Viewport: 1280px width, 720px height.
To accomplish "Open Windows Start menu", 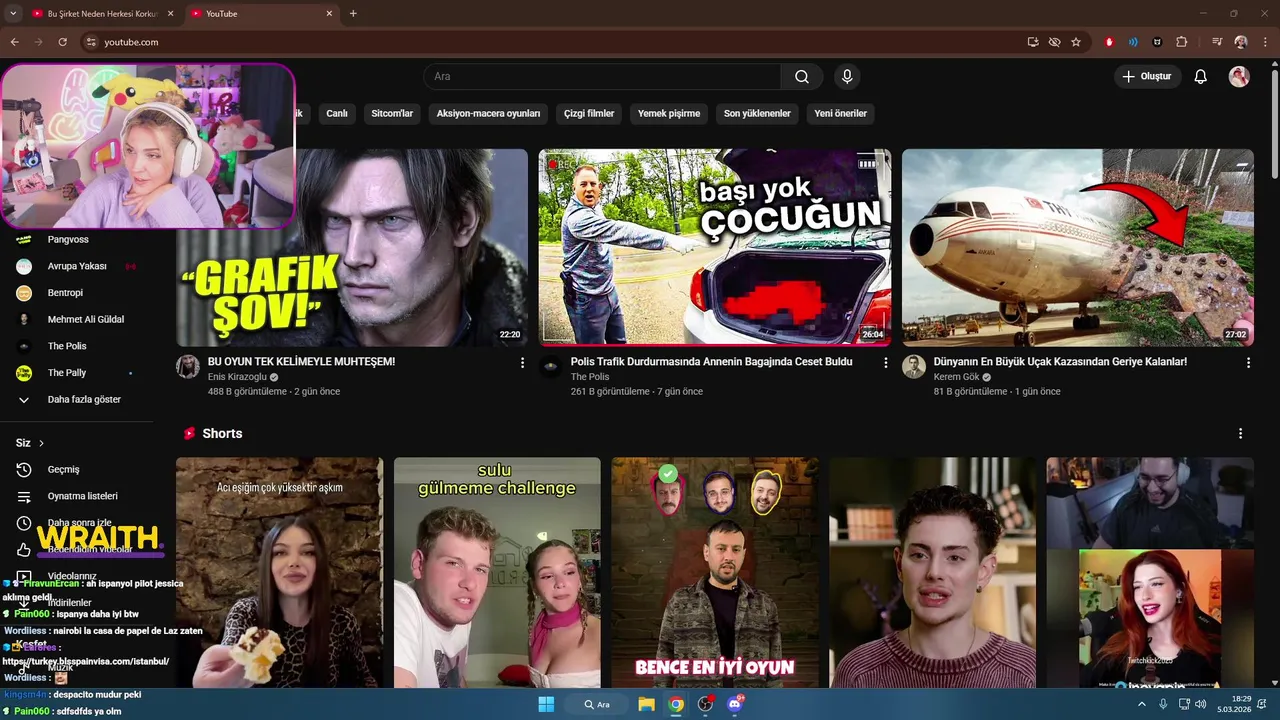I will (546, 704).
